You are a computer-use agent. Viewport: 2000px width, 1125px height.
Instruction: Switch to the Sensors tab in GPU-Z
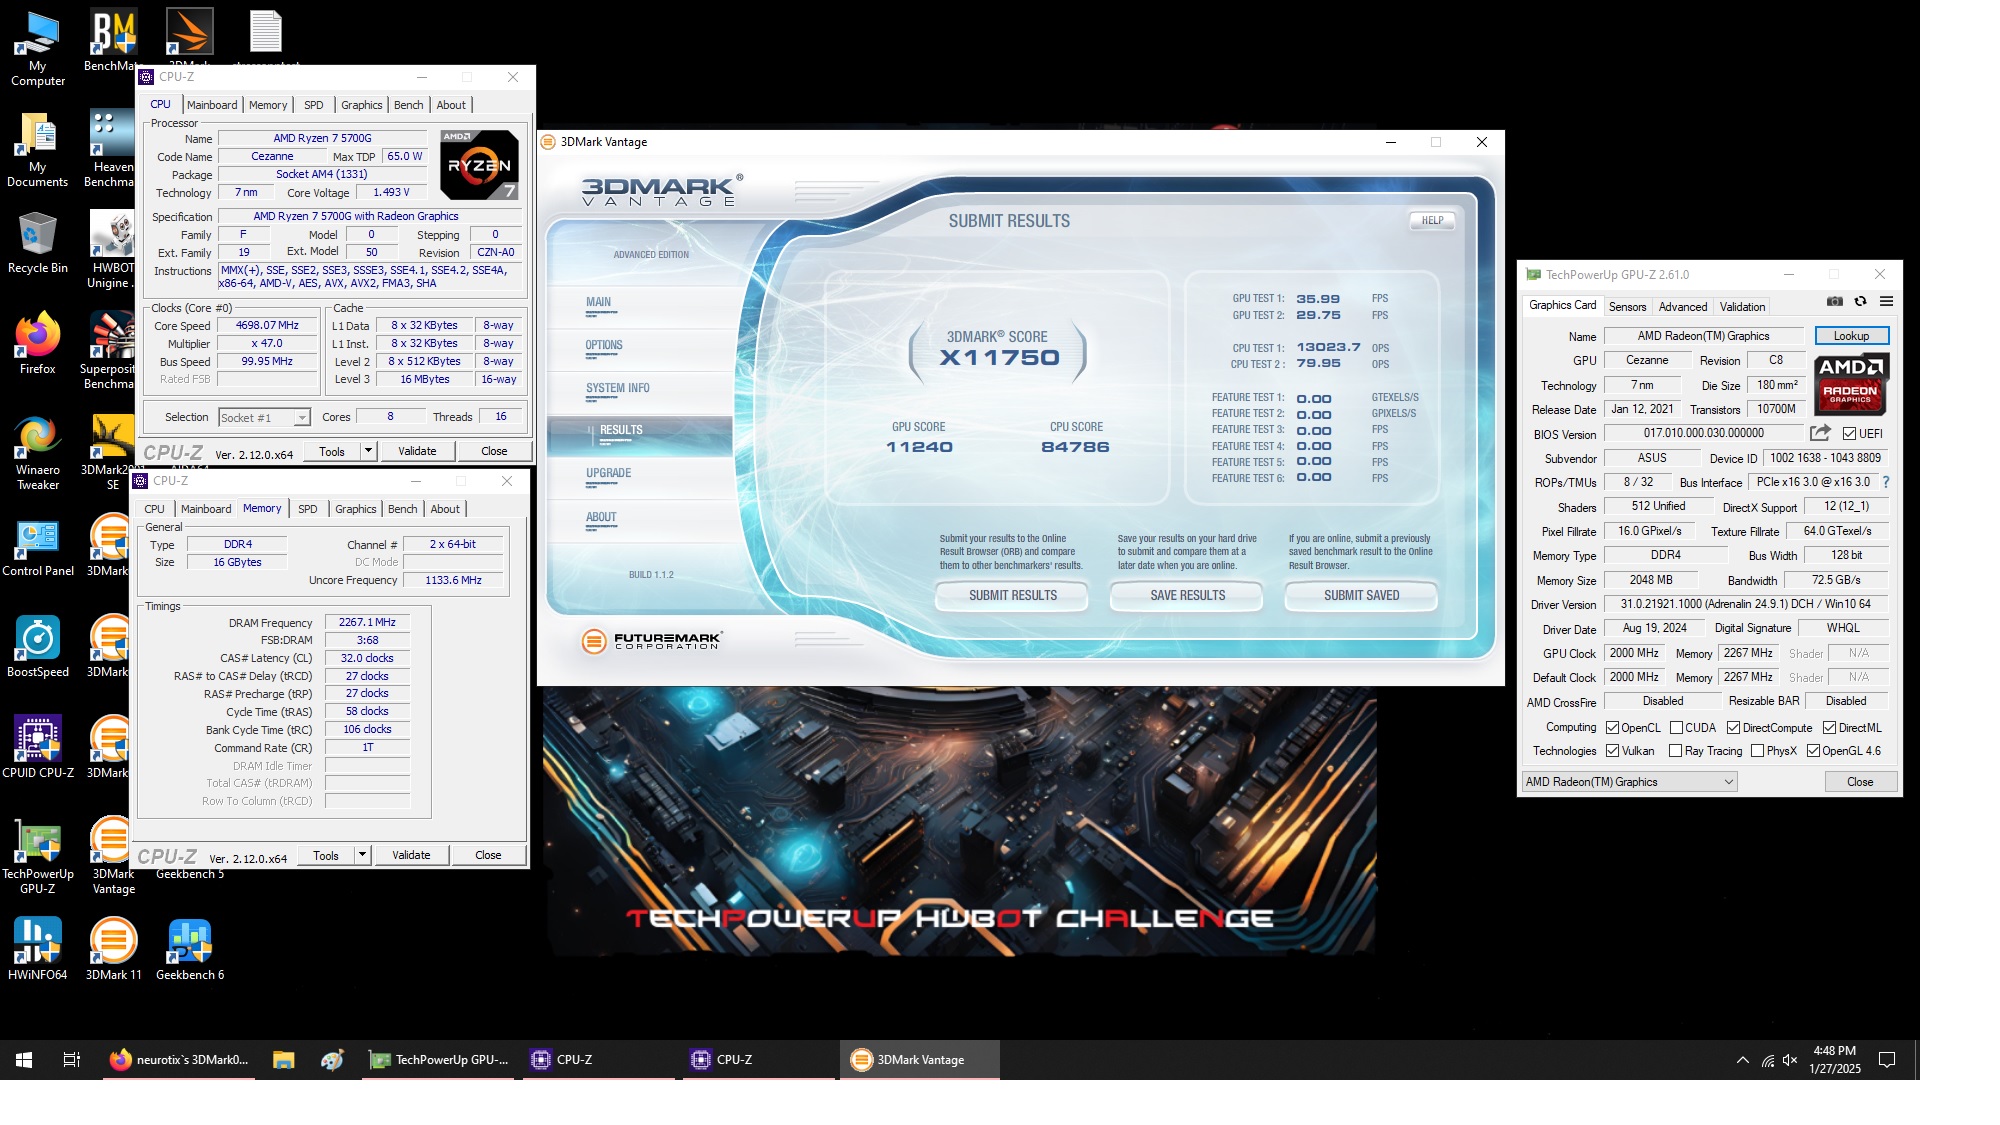[1627, 307]
